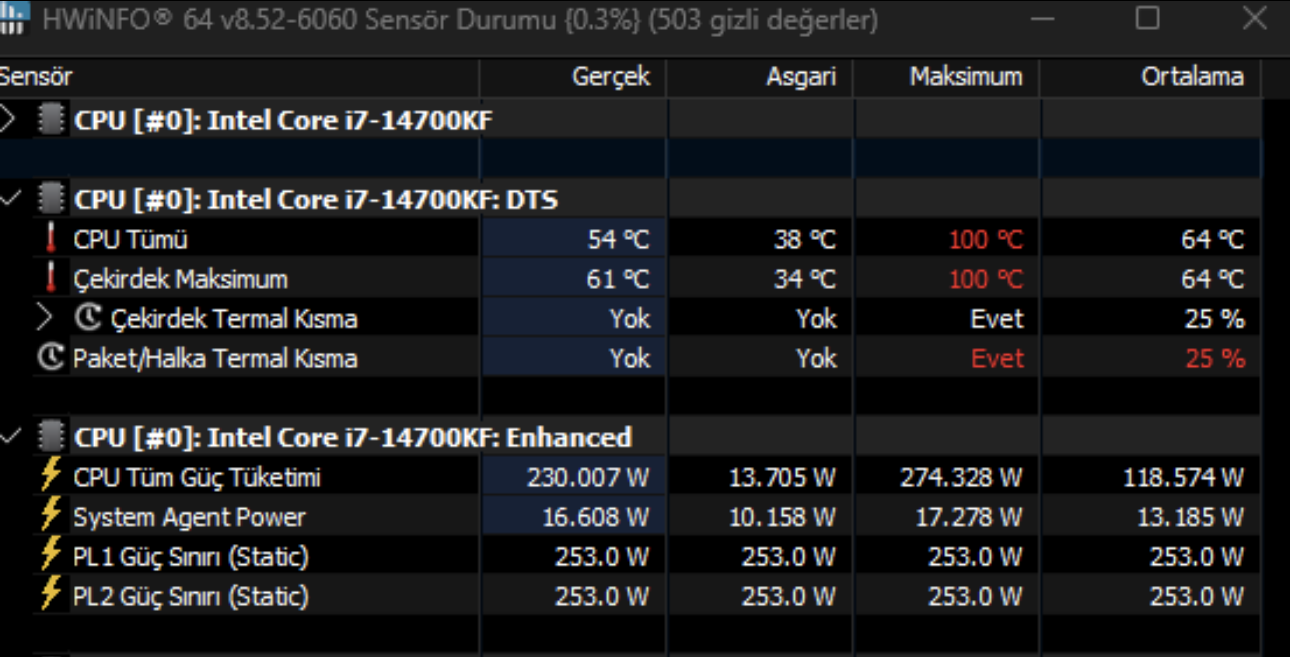
Task: Click the 118.574 W average power value
Action: pyautogui.click(x=1184, y=477)
